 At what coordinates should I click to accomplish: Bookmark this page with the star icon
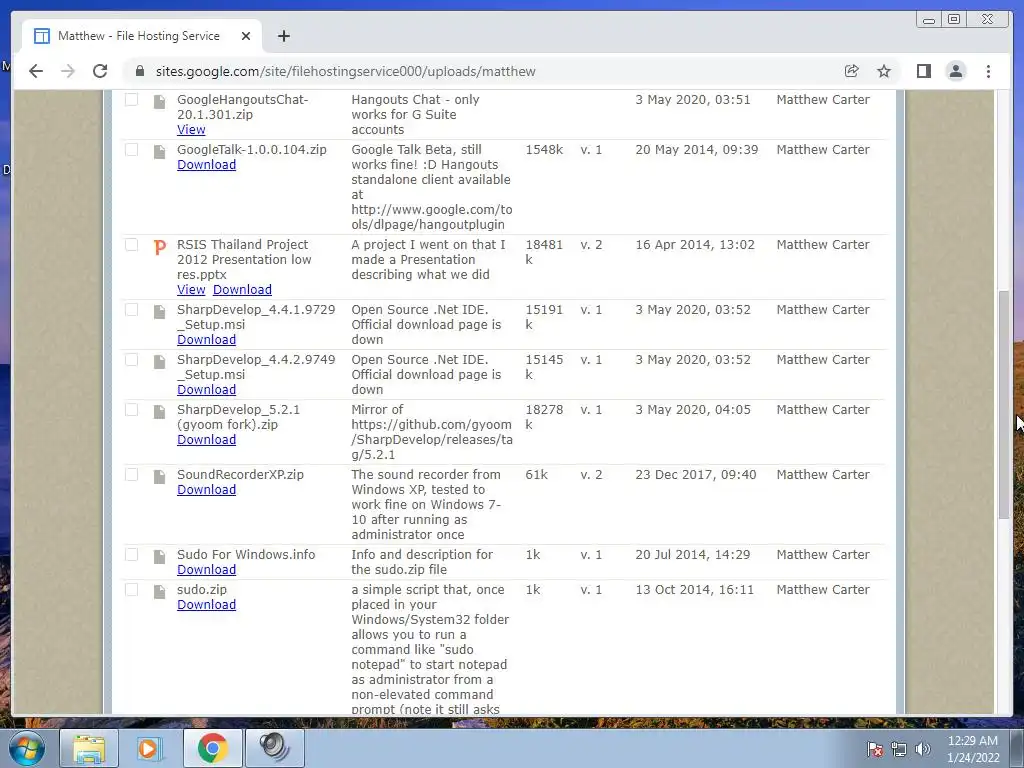[x=884, y=71]
